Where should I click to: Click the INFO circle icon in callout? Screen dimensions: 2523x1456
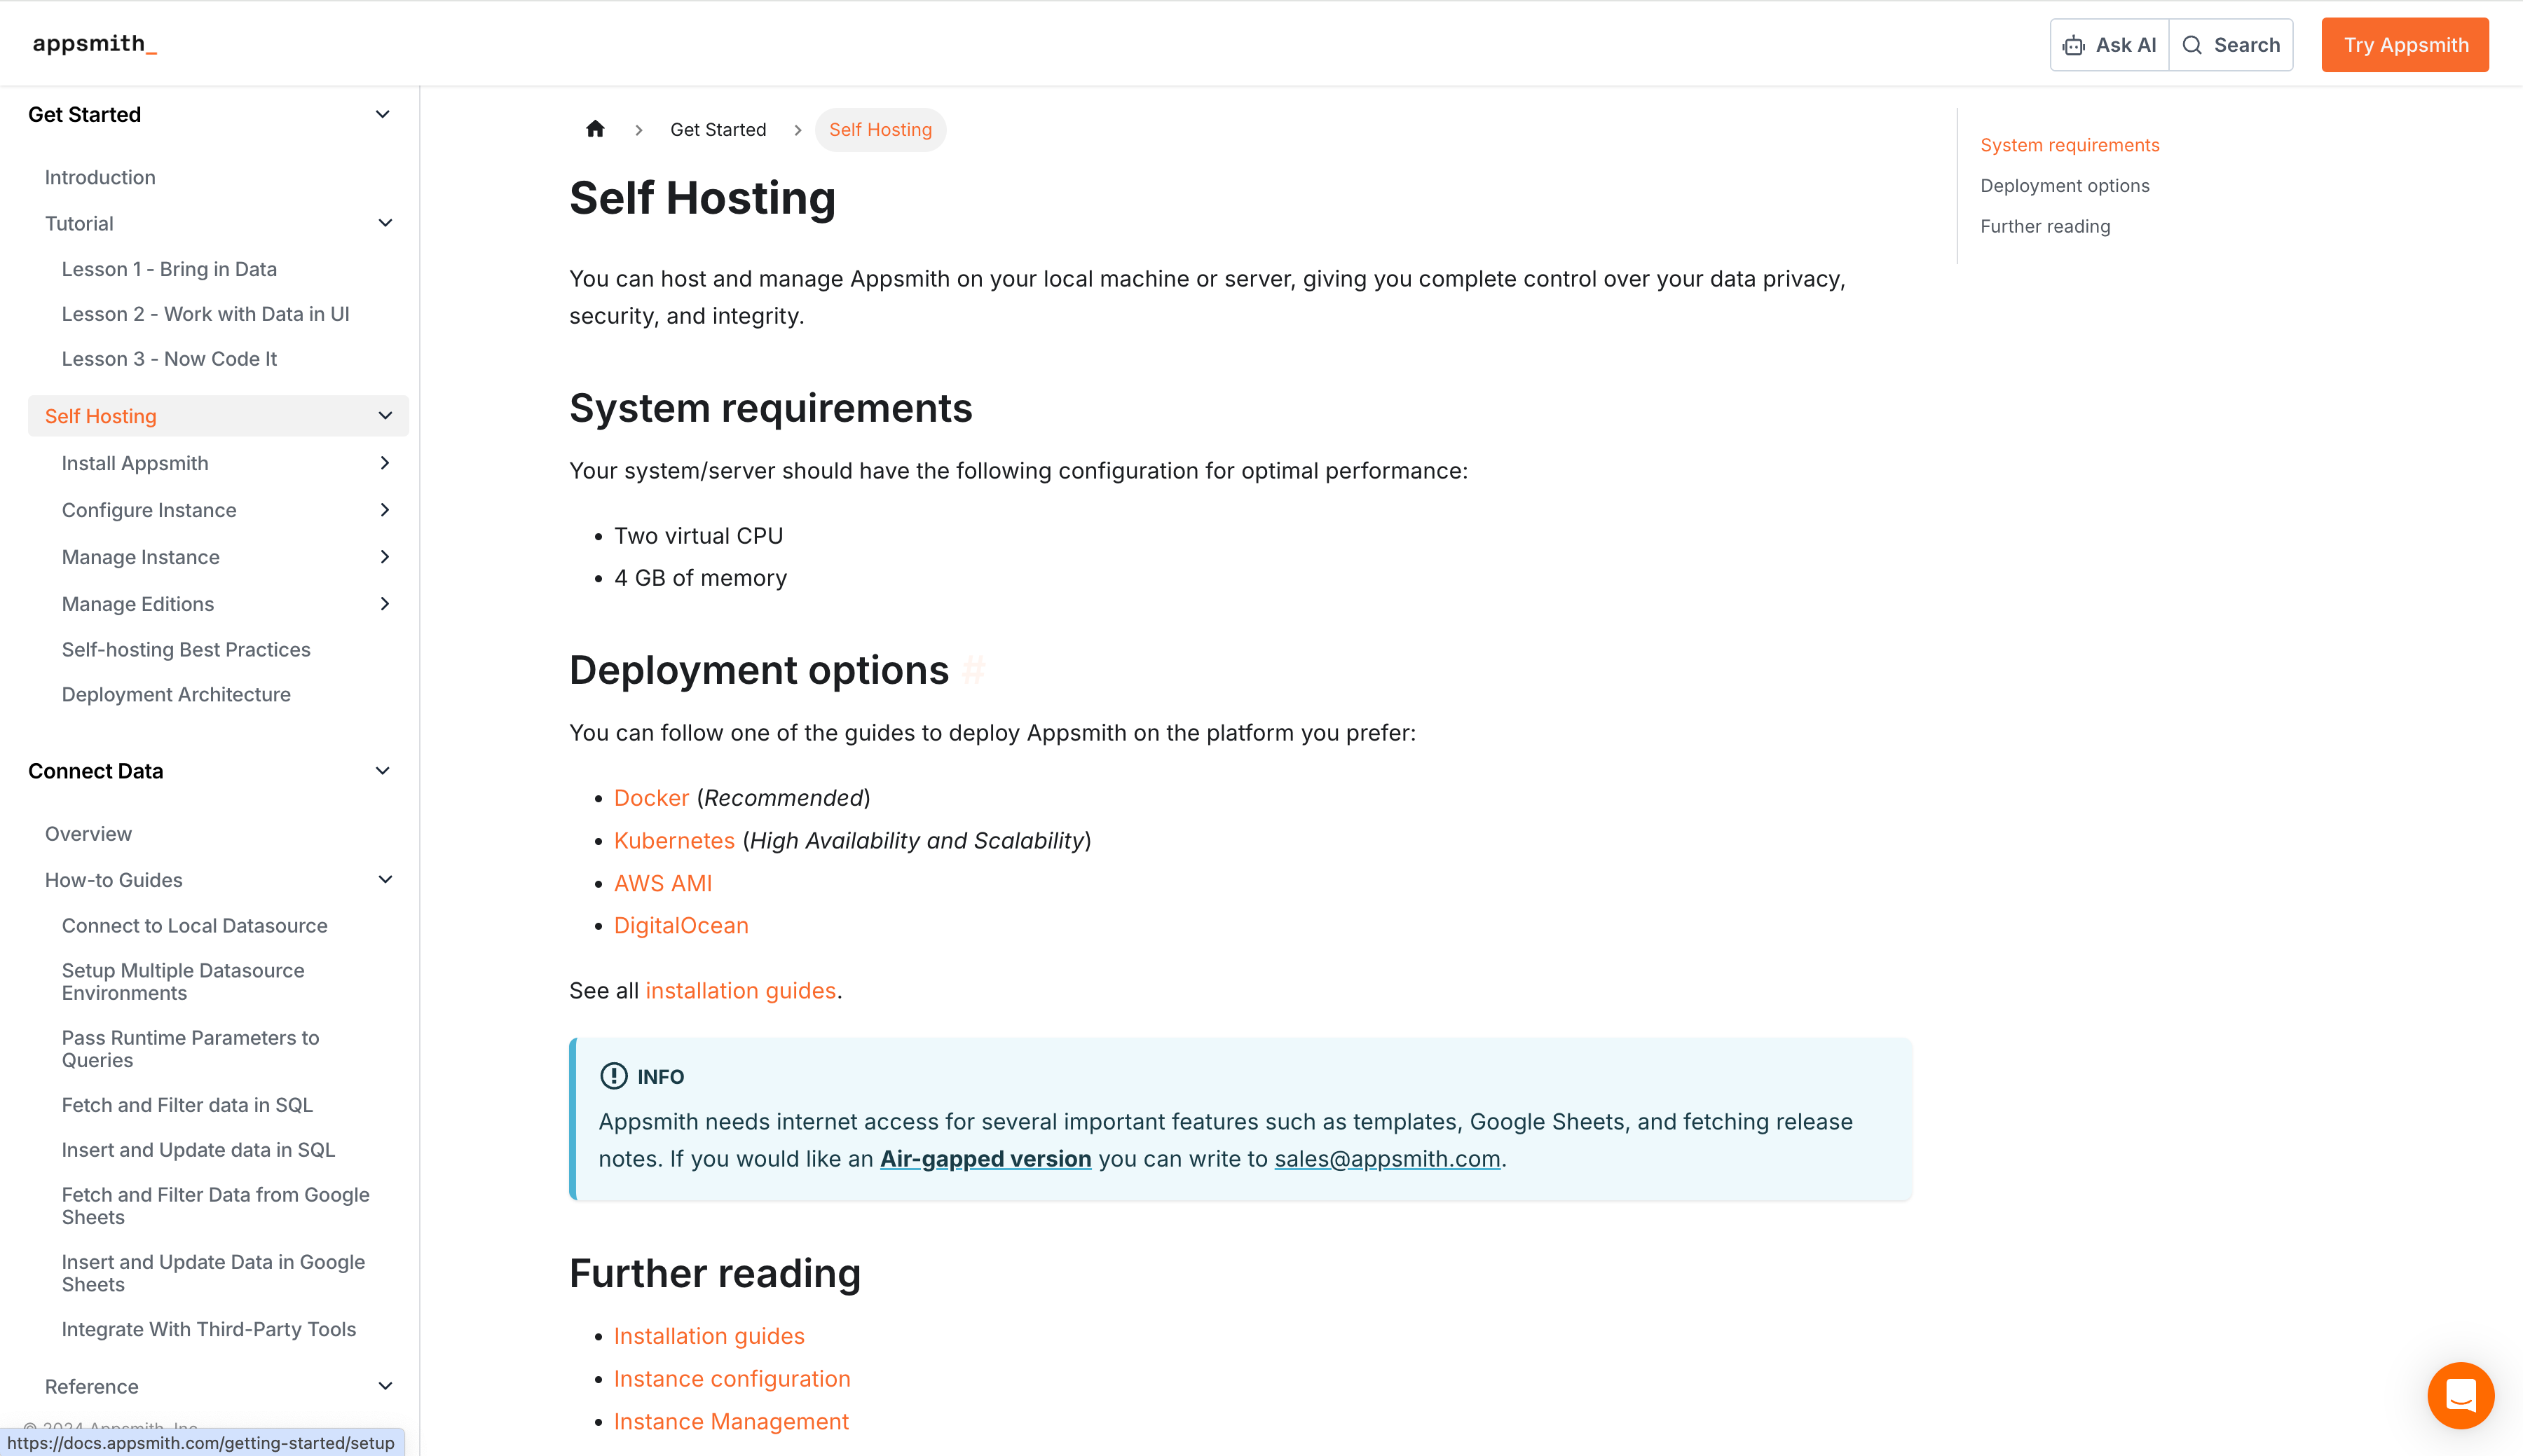click(x=613, y=1076)
